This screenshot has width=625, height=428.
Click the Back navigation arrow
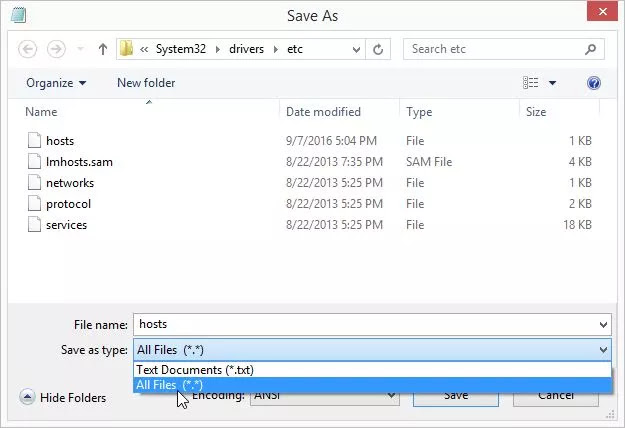tap(28, 49)
